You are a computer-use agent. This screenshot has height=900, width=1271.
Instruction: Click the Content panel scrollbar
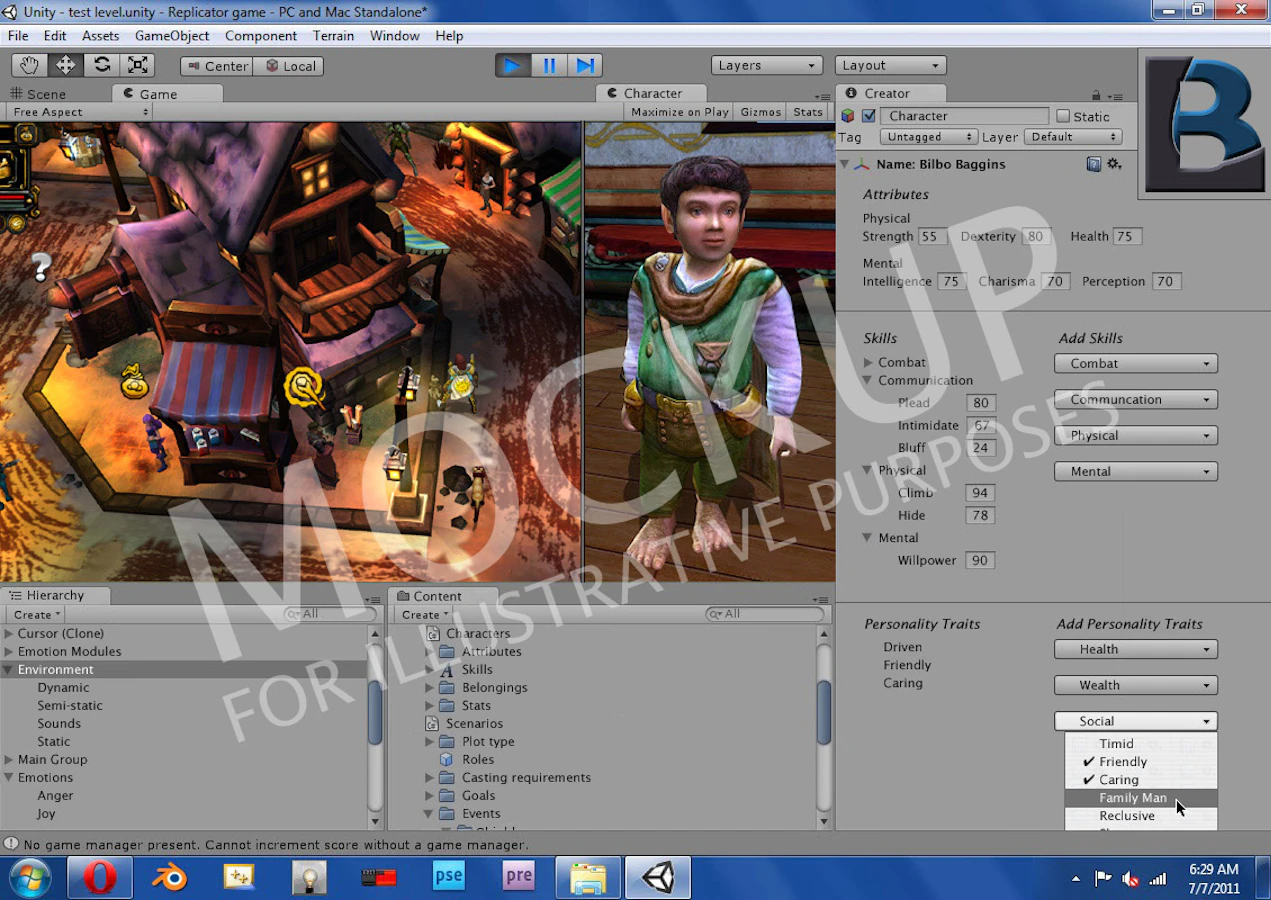point(824,712)
